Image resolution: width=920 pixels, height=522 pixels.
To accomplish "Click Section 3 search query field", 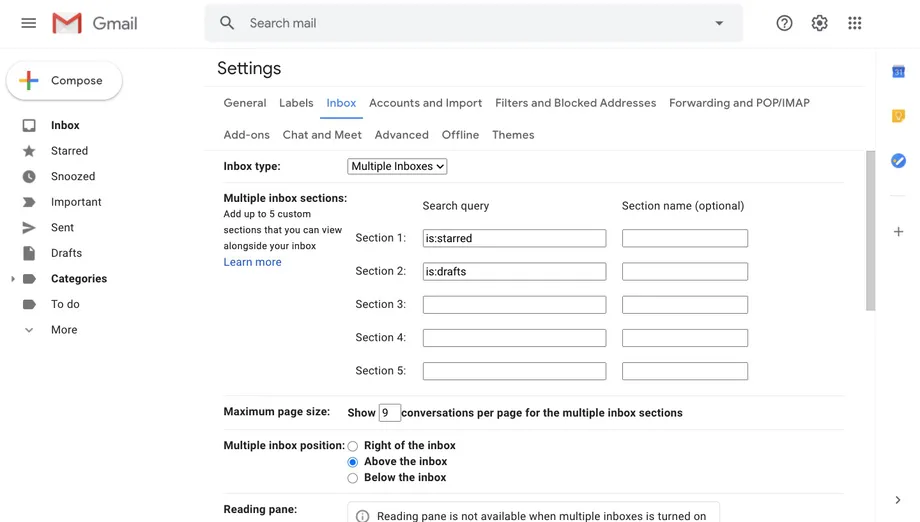I will tap(515, 304).
